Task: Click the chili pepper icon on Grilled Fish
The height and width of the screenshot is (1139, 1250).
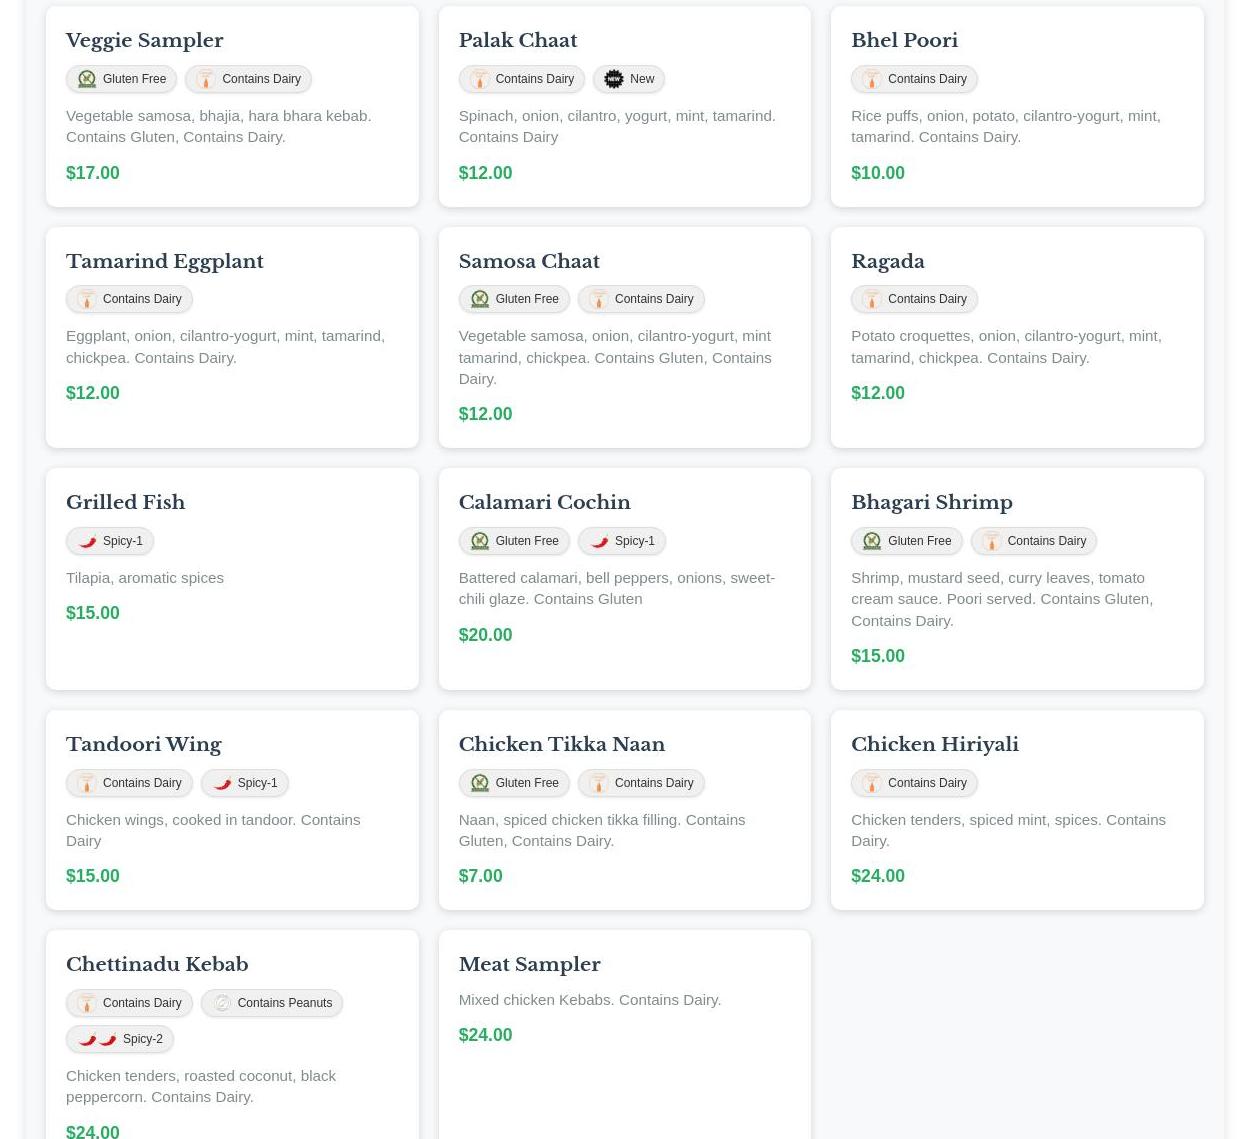Action: tap(87, 541)
